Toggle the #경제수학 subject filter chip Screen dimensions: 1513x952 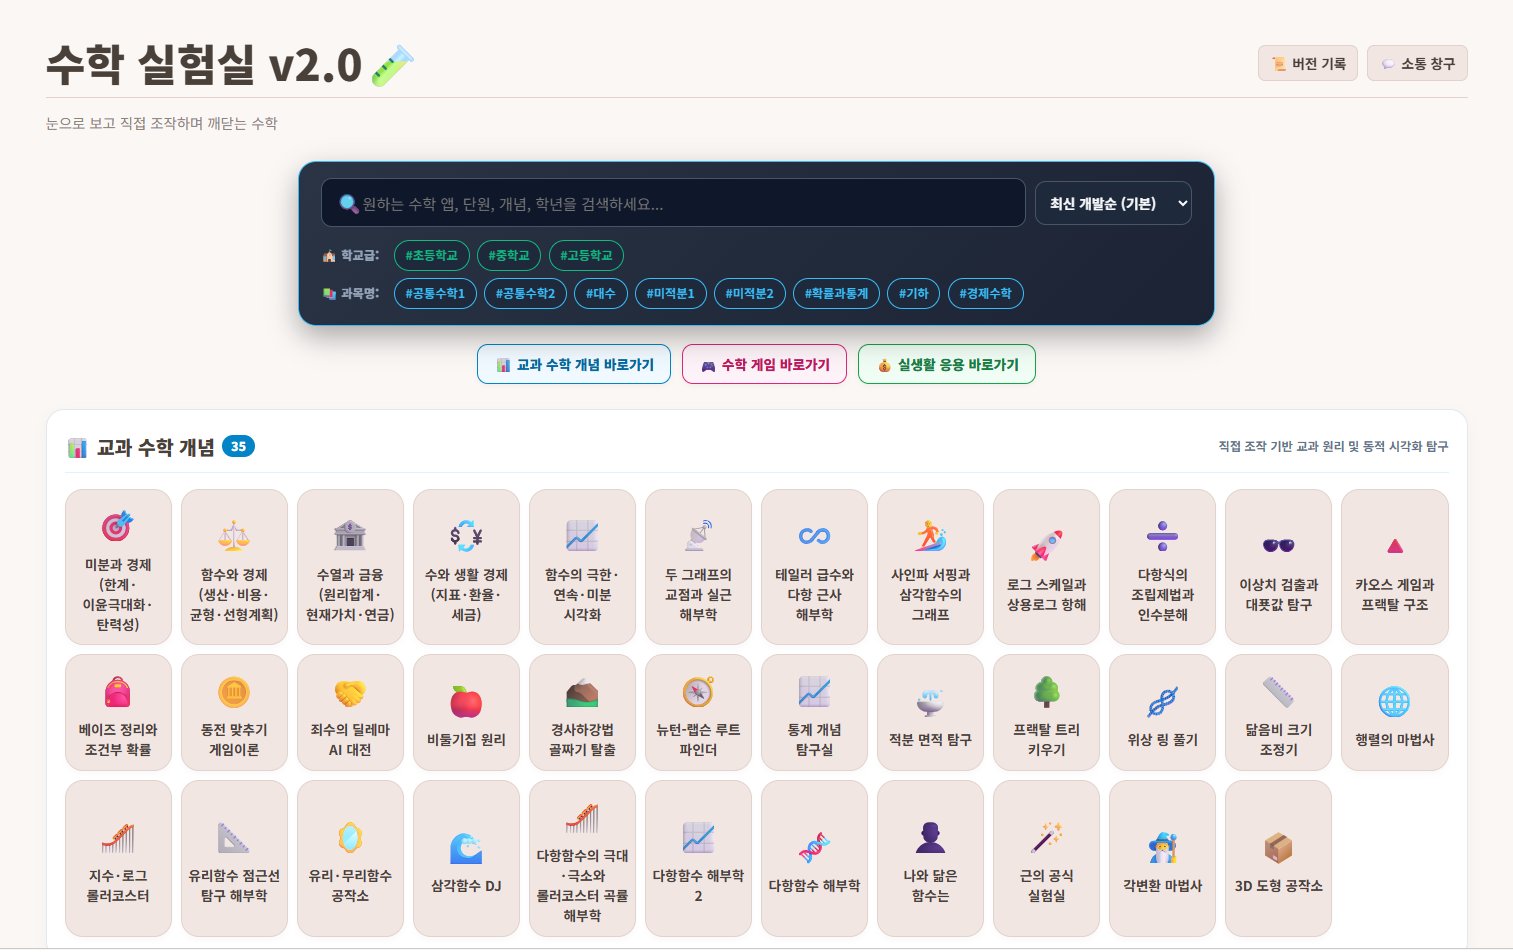click(985, 293)
